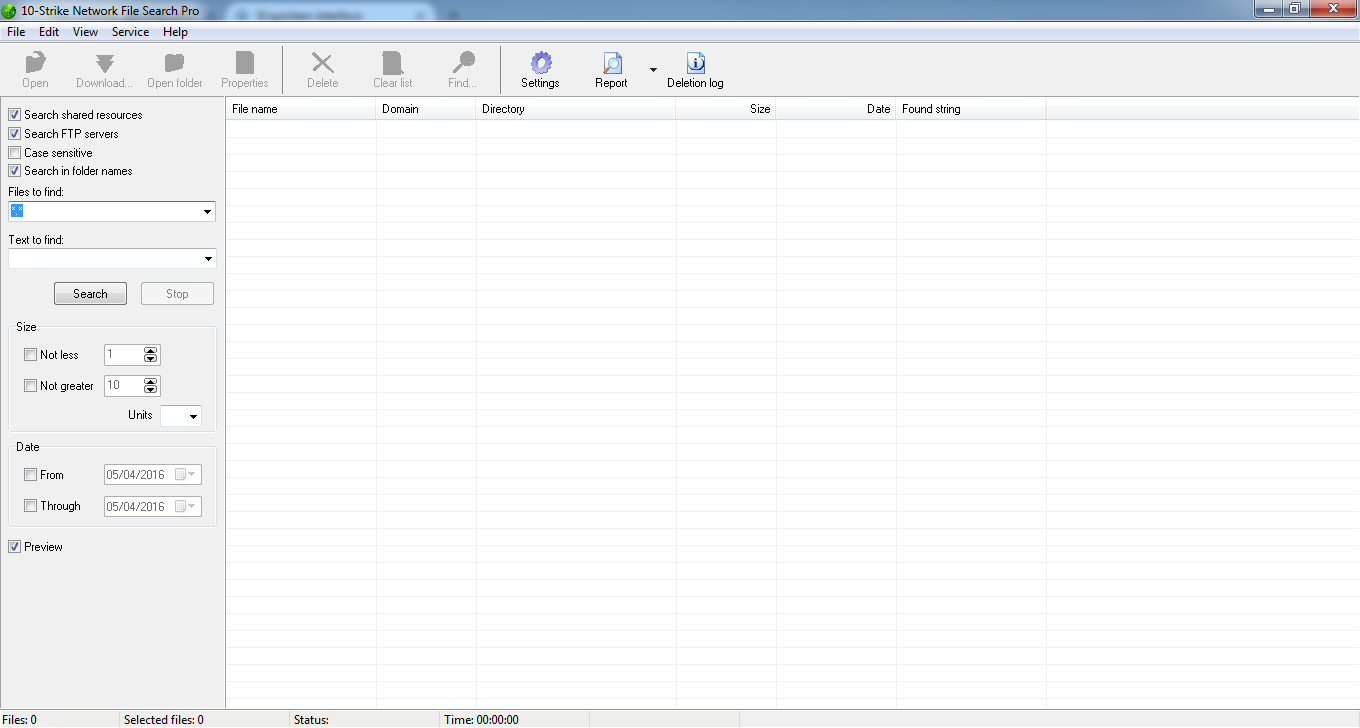This screenshot has height=728, width=1360.
Task: Click the Delete toolbar icon
Action: tap(322, 70)
